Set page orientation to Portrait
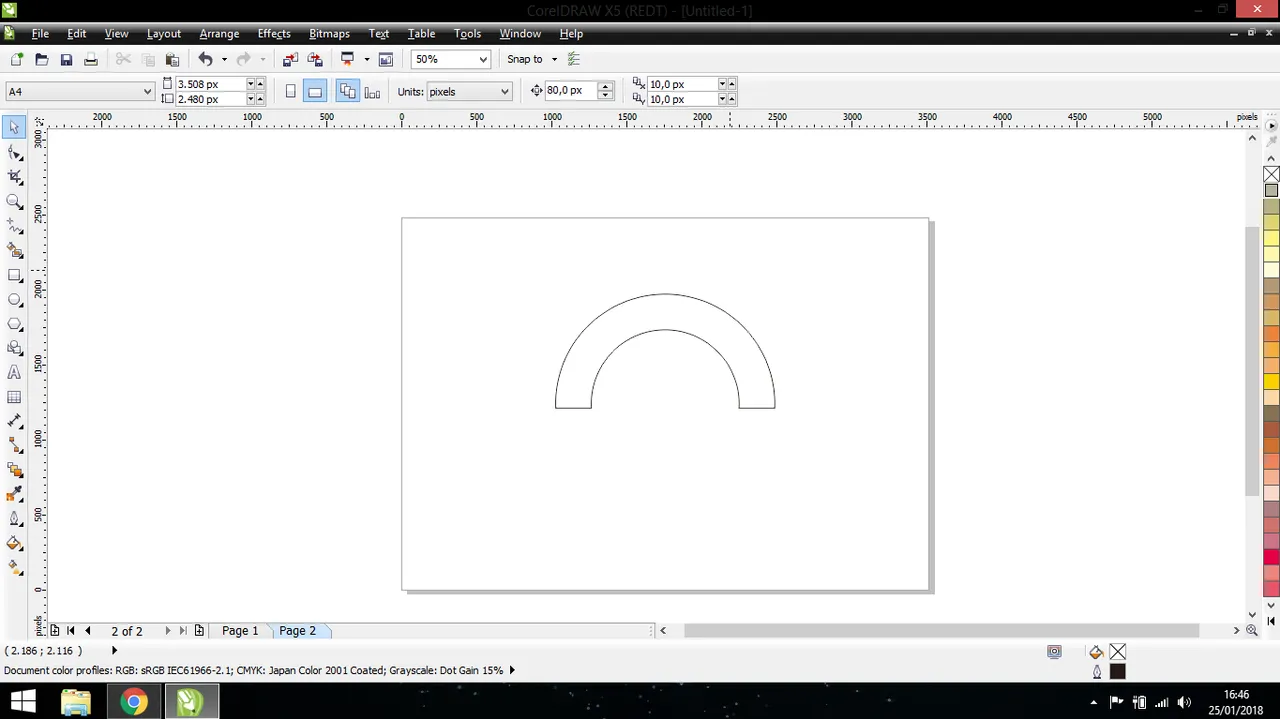1280x719 pixels. 290,91
